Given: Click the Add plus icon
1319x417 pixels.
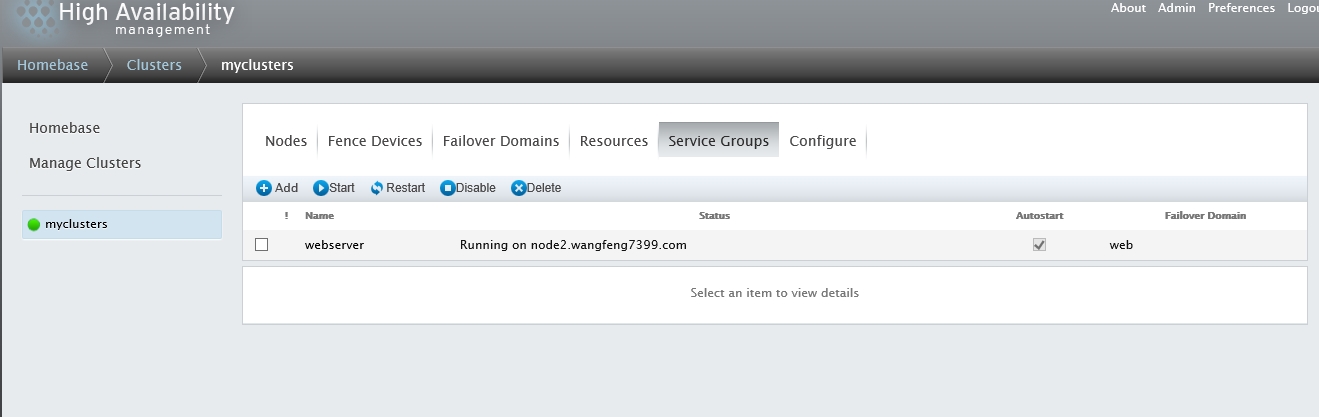Looking at the screenshot, I should click(x=264, y=188).
